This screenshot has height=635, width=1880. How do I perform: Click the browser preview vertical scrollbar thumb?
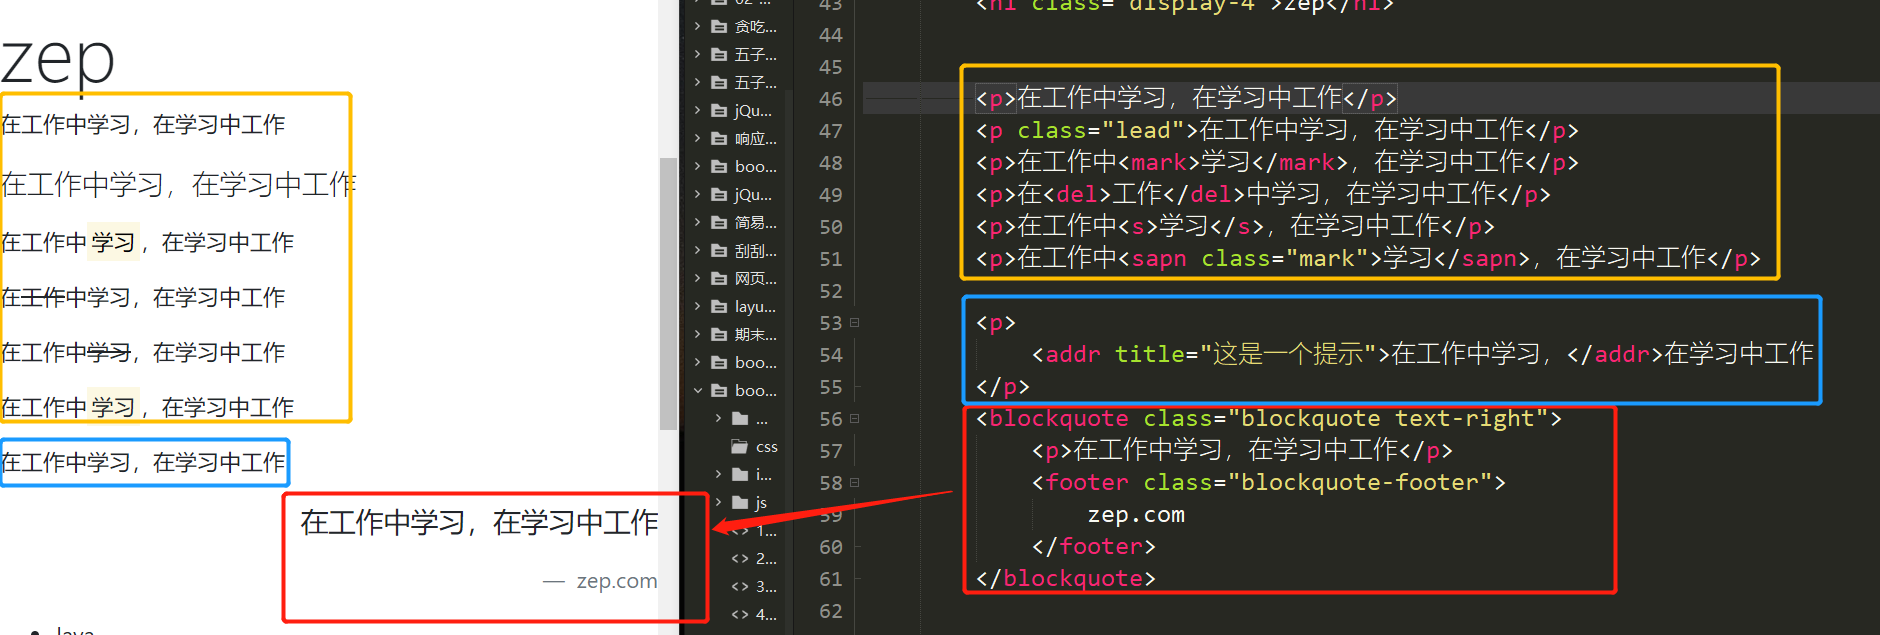click(668, 293)
